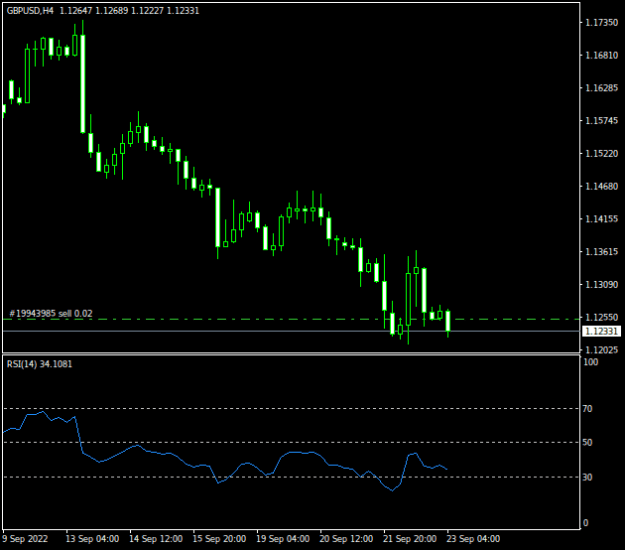Screen dimensions: 625x550
Task: Click price scale value 1.15220
Action: pyautogui.click(x=601, y=153)
